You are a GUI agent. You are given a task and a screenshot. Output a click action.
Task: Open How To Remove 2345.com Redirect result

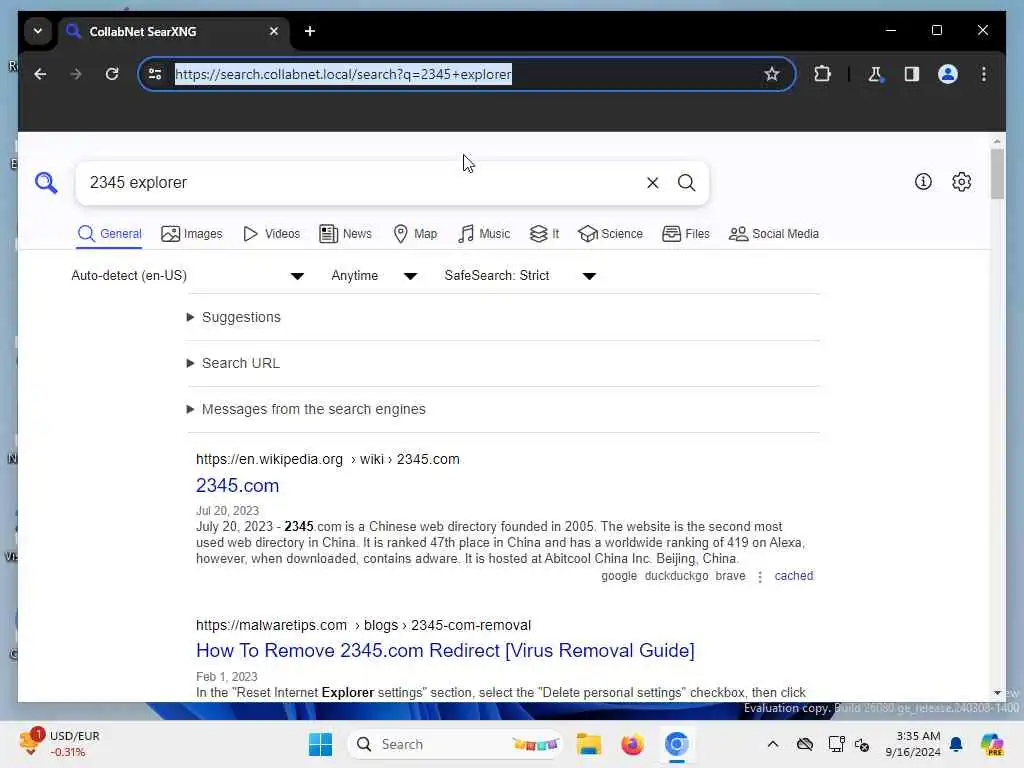[x=445, y=651]
